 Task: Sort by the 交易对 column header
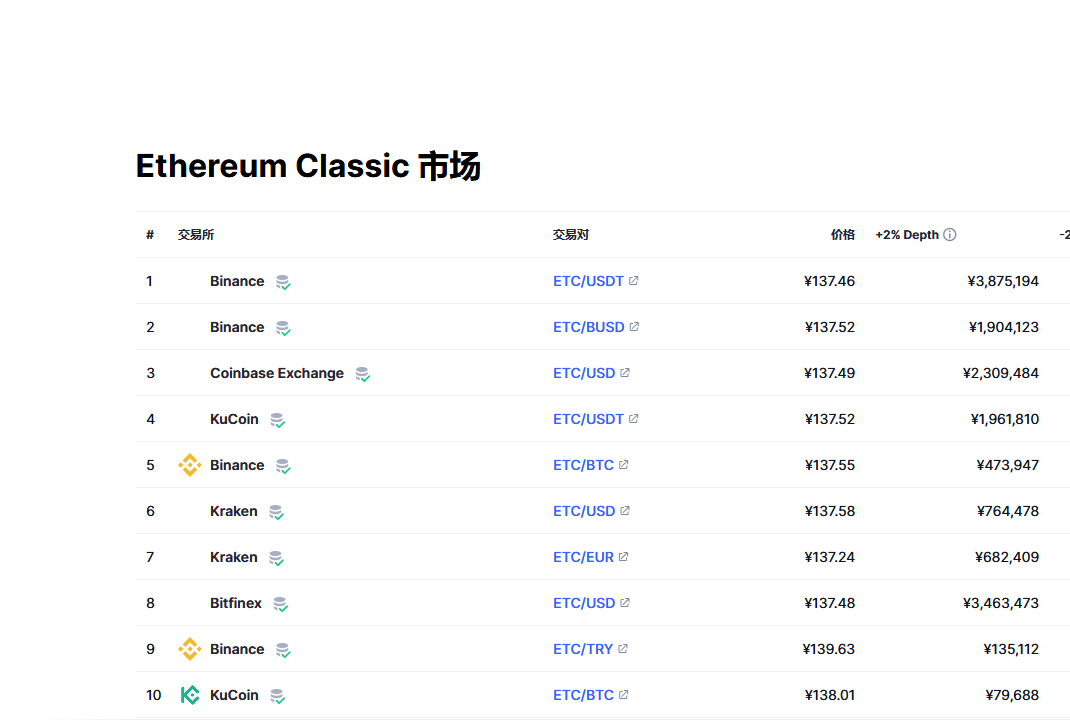(570, 235)
